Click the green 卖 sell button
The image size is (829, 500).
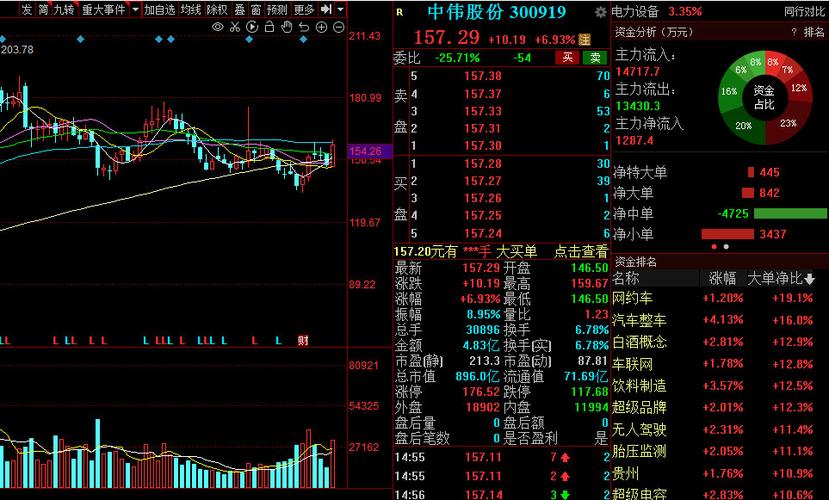pos(595,58)
